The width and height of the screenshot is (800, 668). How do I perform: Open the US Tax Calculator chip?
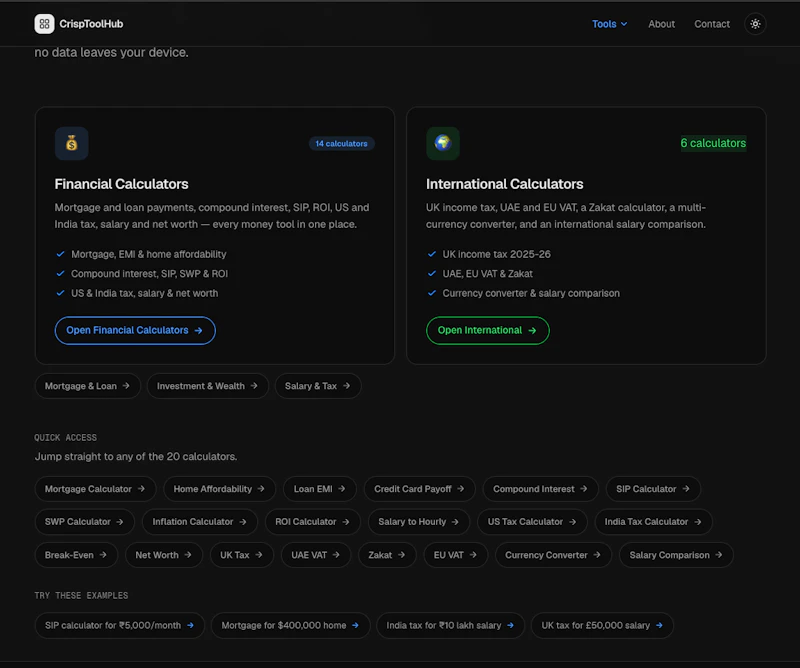(x=532, y=522)
